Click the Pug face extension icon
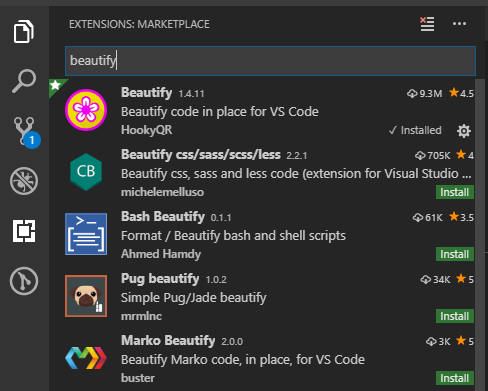Screen dimensions: 488x391 pyautogui.click(x=86, y=296)
